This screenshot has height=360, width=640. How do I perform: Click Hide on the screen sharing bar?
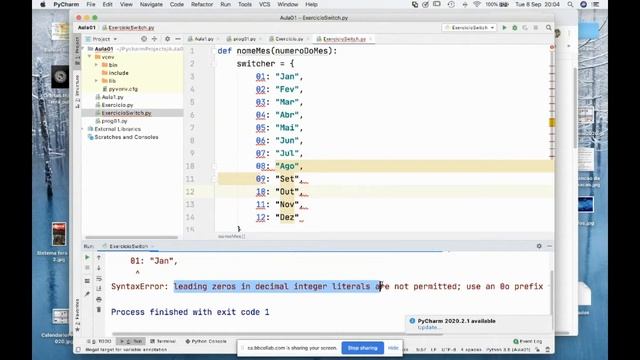coord(393,348)
